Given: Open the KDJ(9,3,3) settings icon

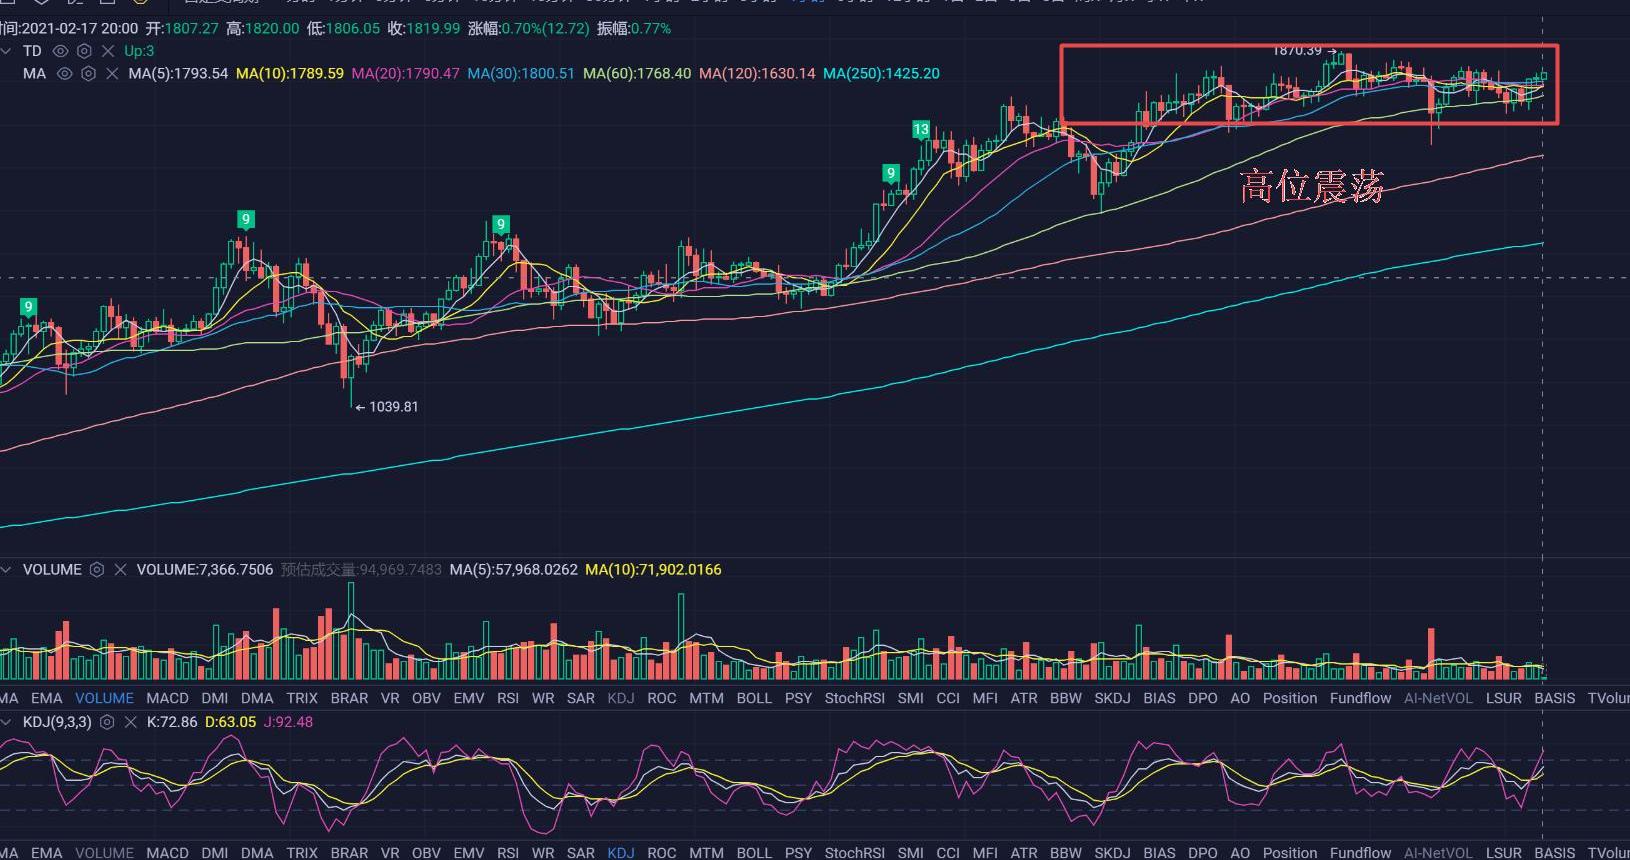Looking at the screenshot, I should (x=107, y=722).
